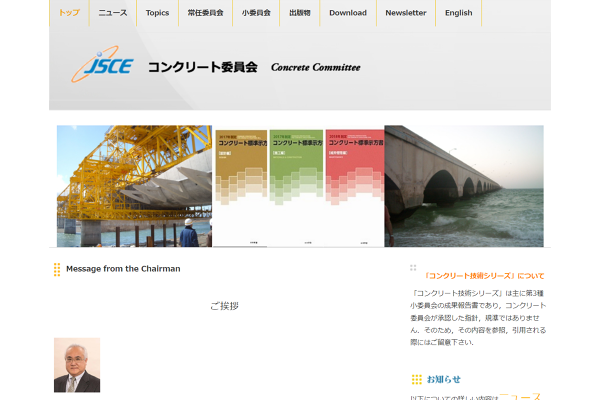Image resolution: width=600 pixels, height=400 pixels.
Task: Open the Download page
Action: point(348,13)
